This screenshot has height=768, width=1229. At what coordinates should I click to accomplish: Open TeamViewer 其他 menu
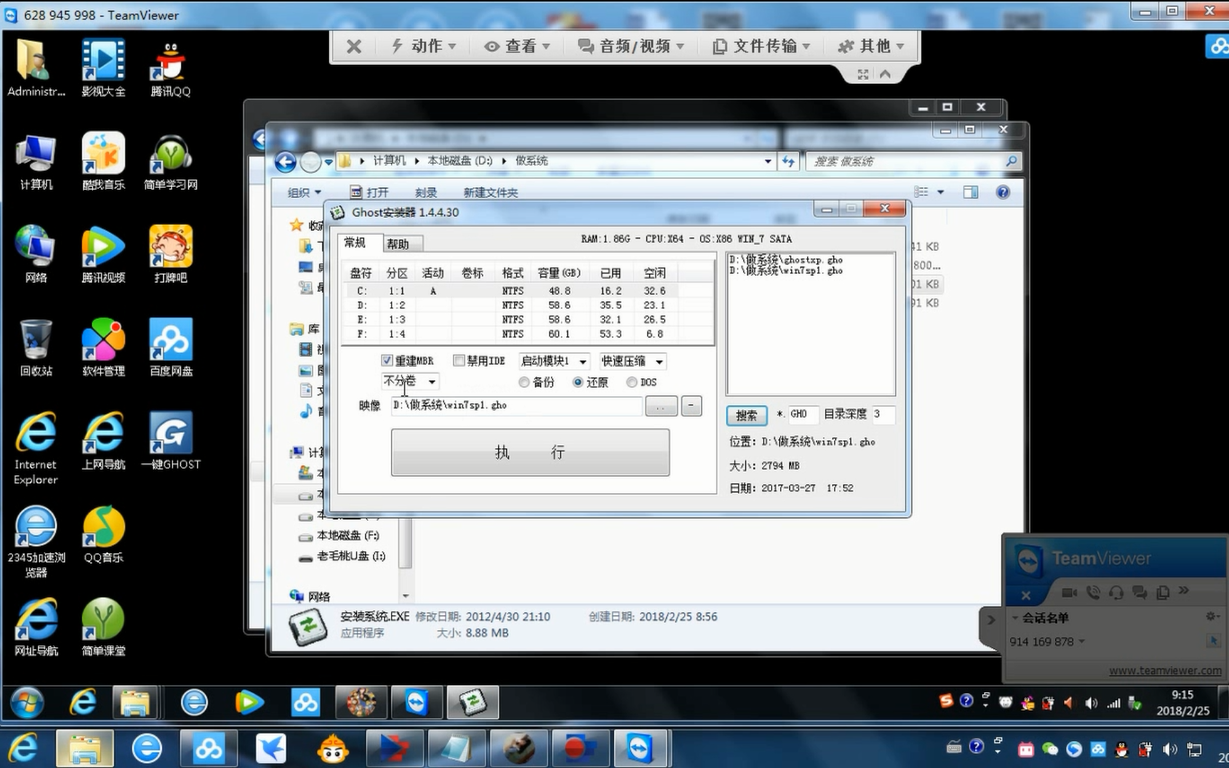pyautogui.click(x=871, y=46)
